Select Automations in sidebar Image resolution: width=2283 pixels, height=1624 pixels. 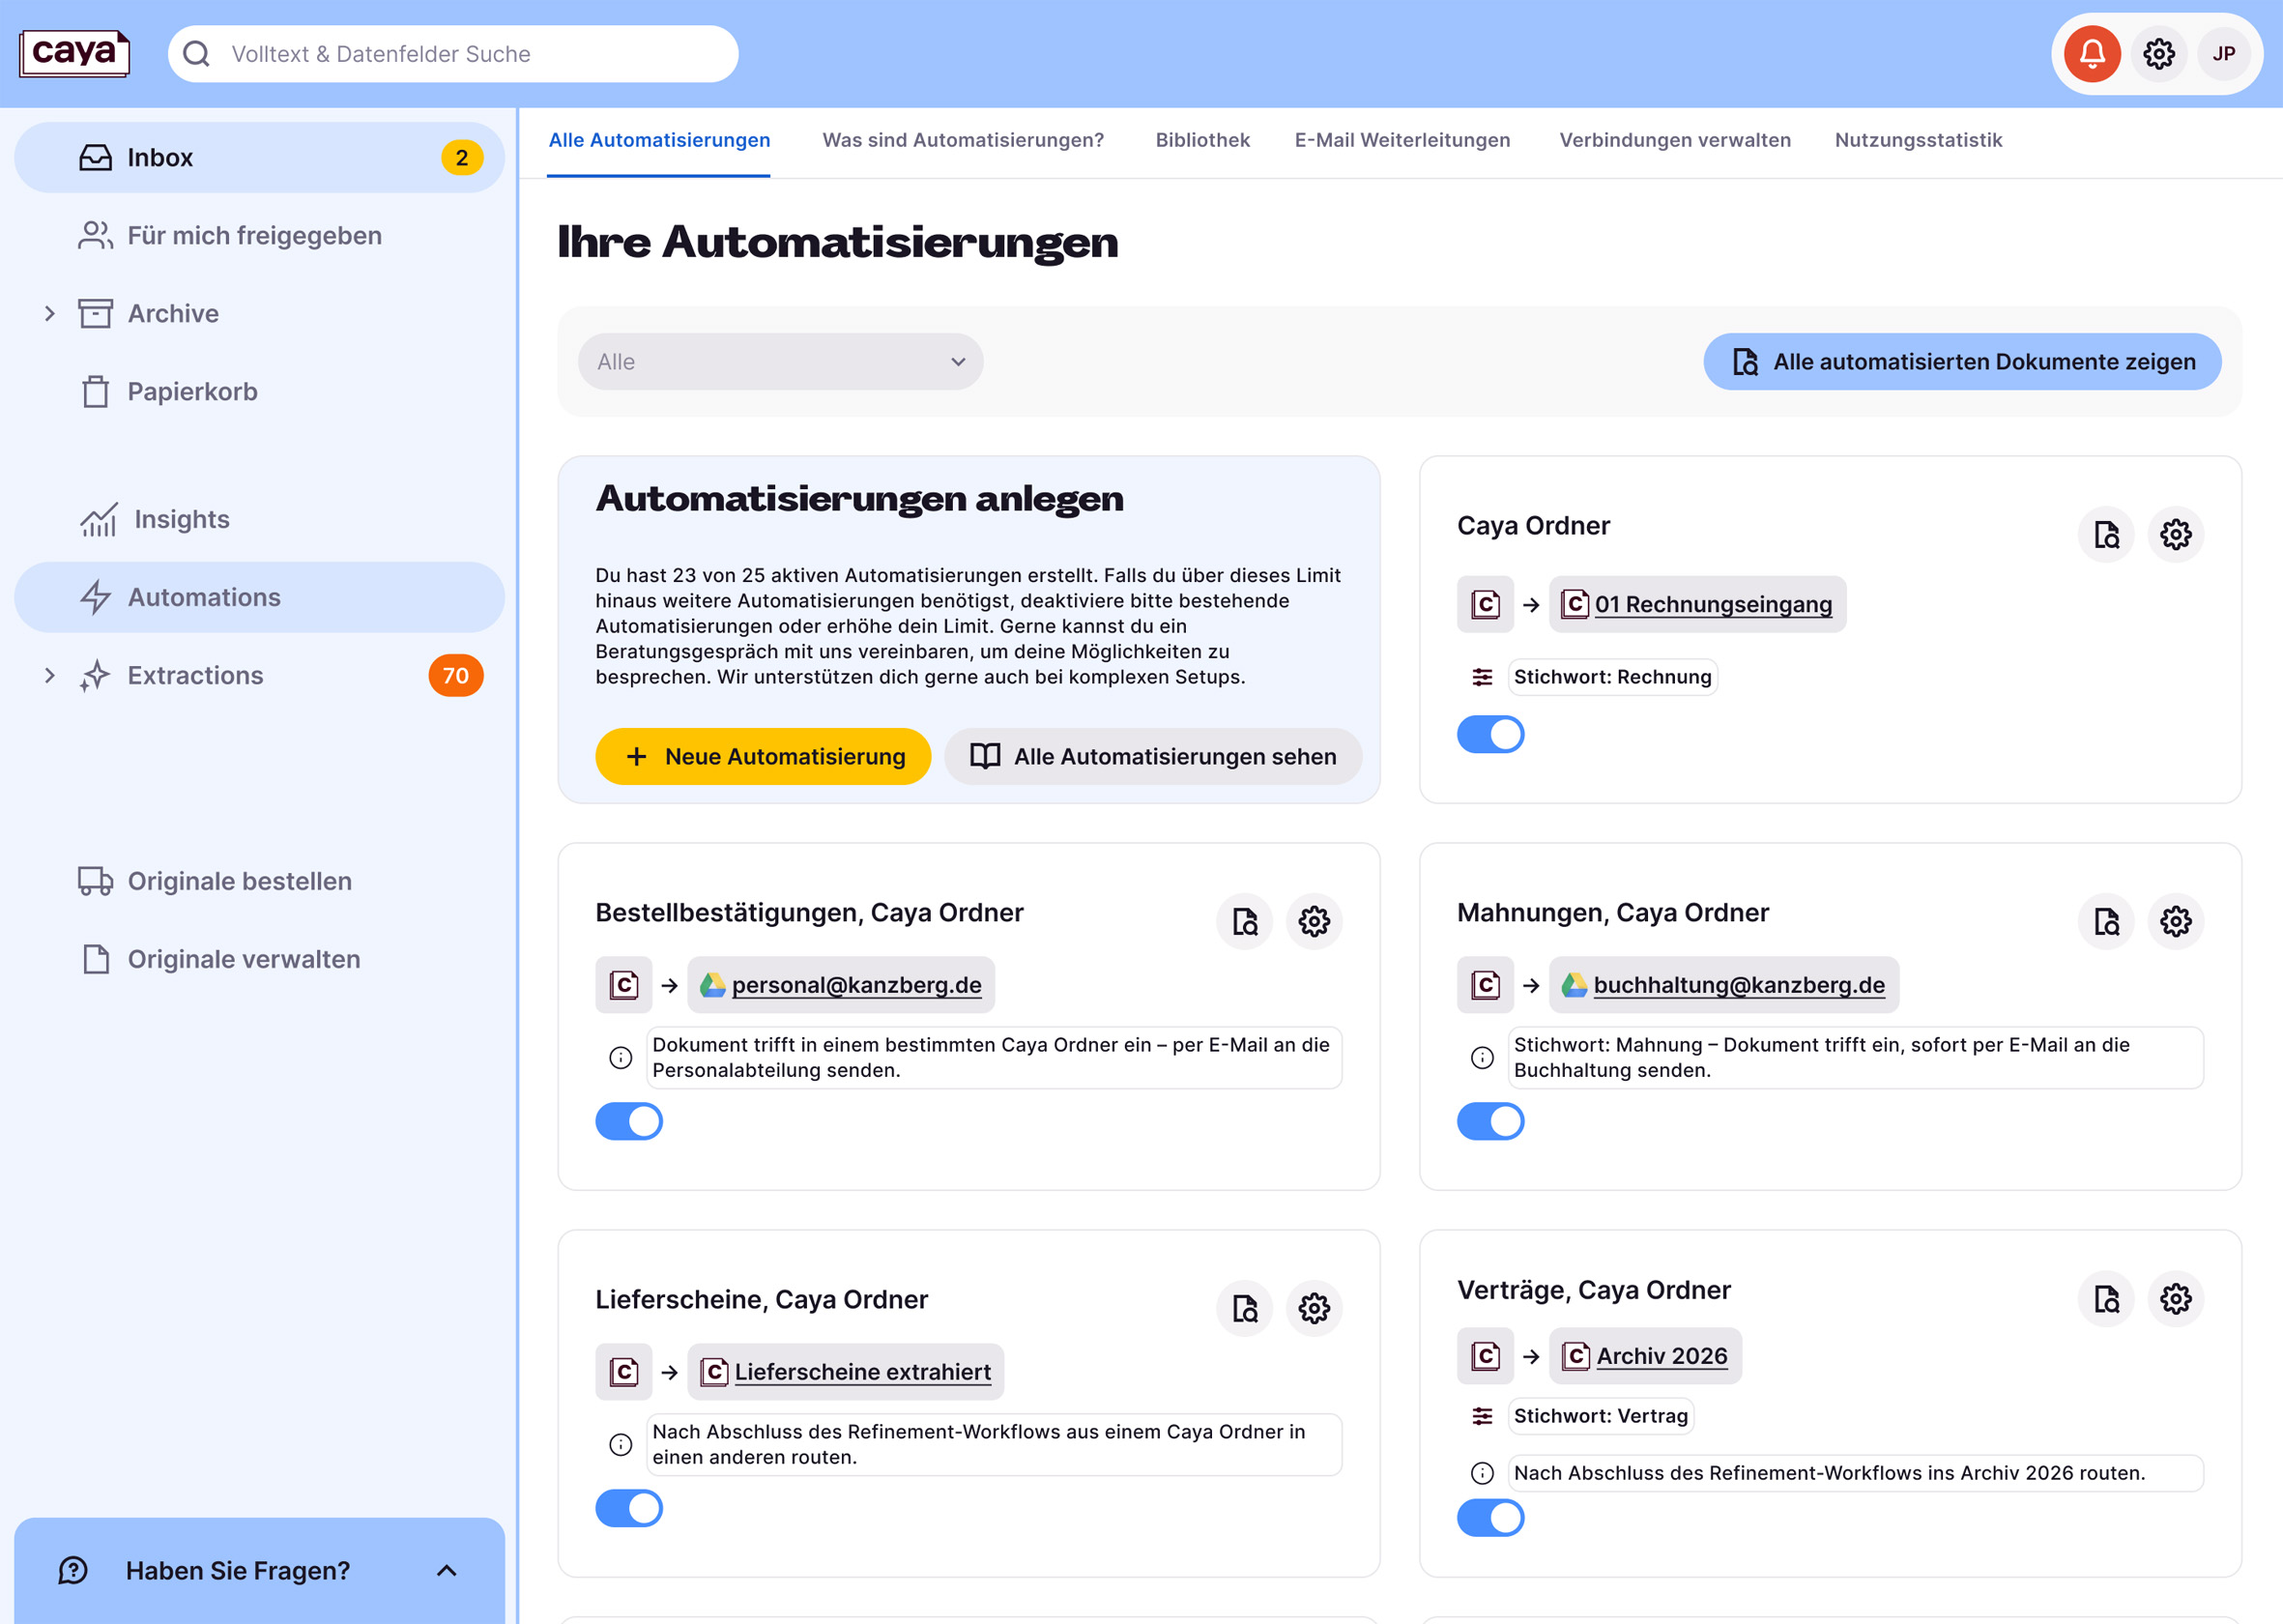[259, 598]
